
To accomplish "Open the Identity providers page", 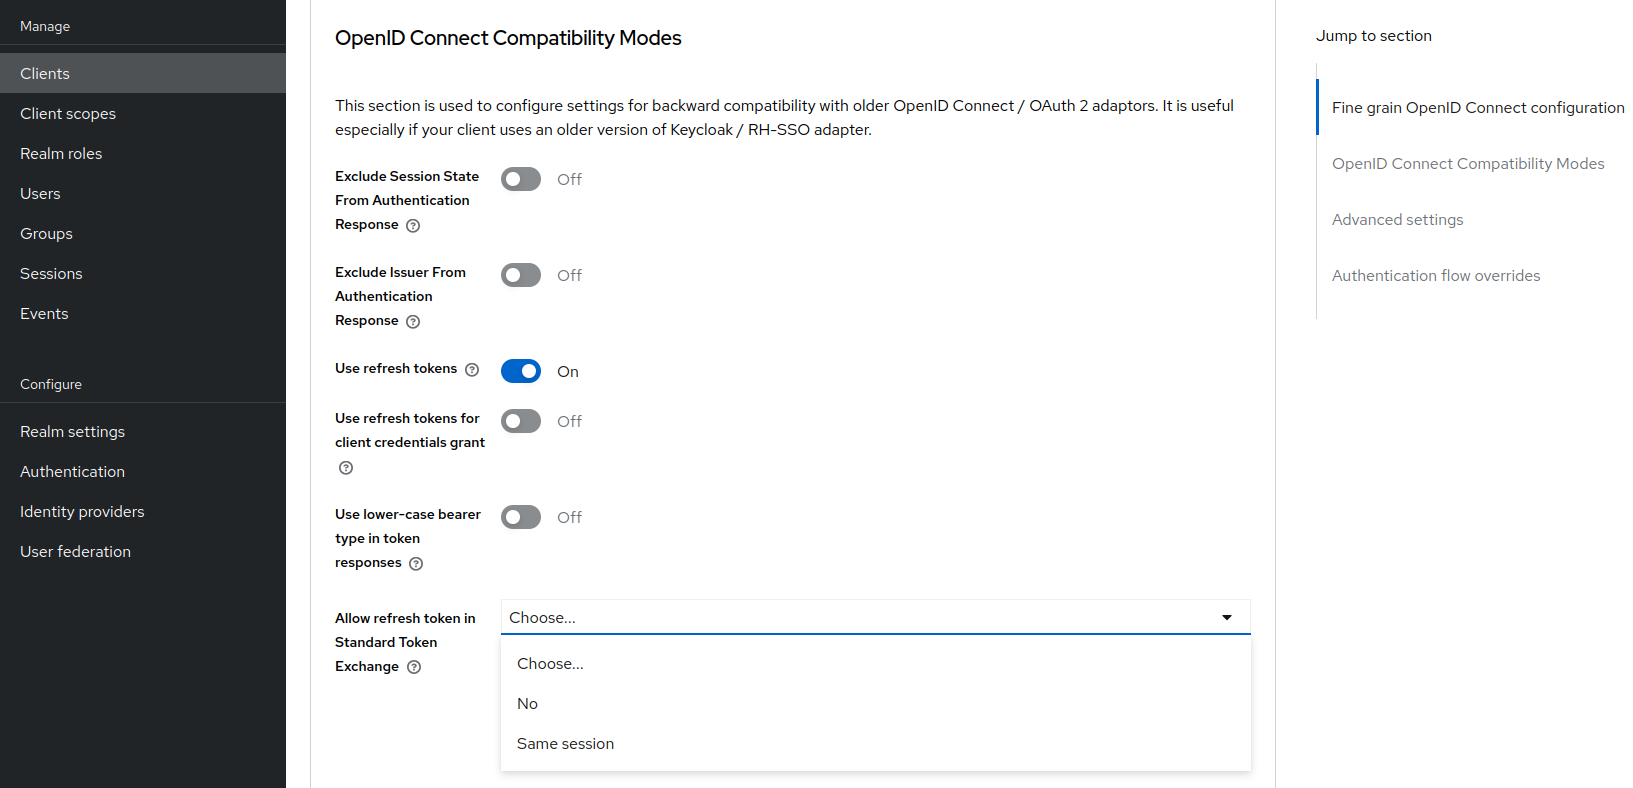I will [82, 511].
